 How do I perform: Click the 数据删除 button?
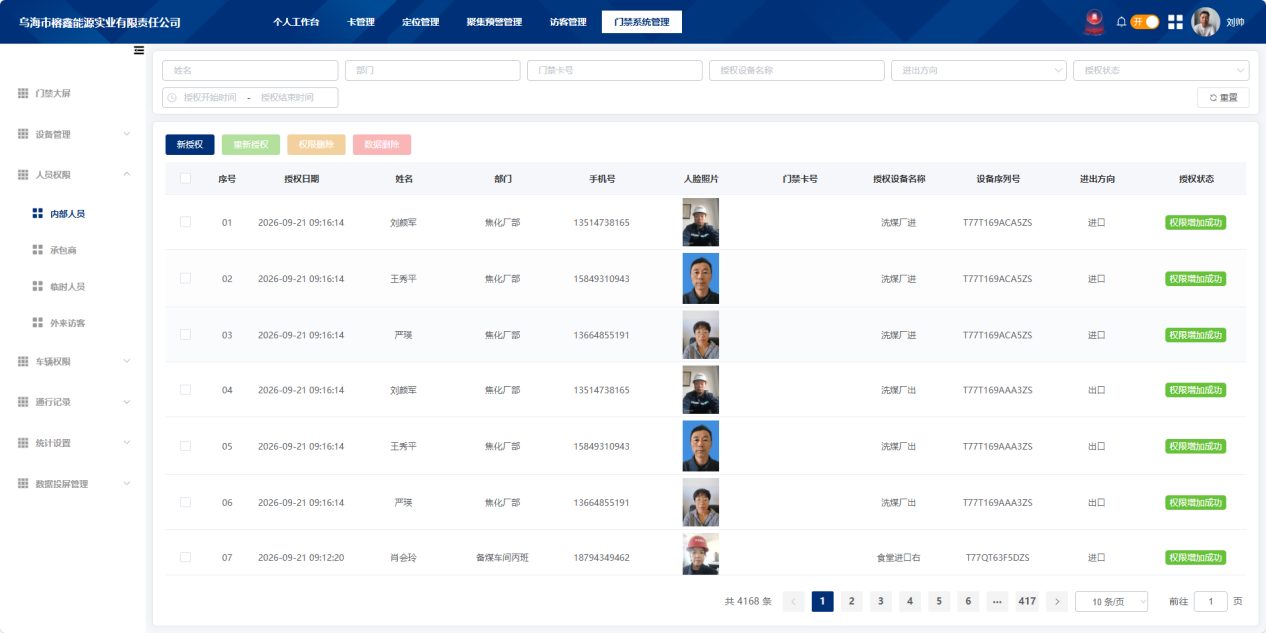coord(382,145)
